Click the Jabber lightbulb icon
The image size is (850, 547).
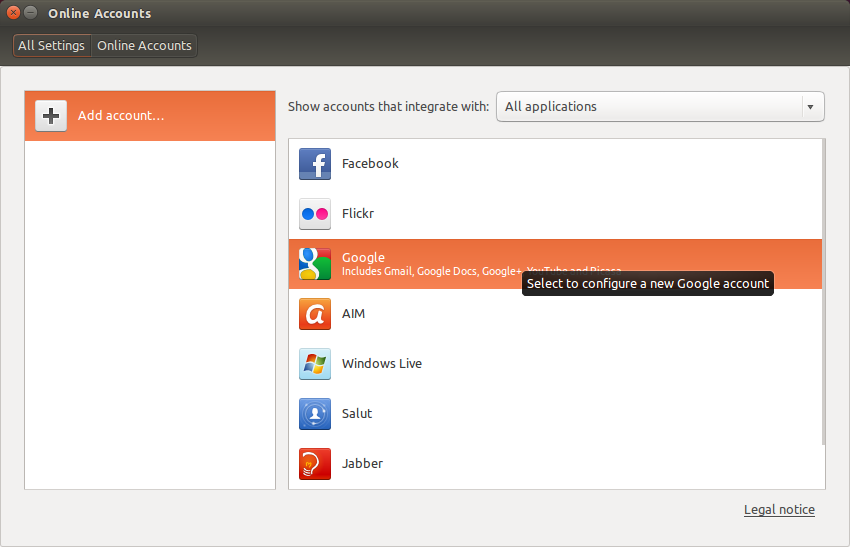click(x=314, y=464)
